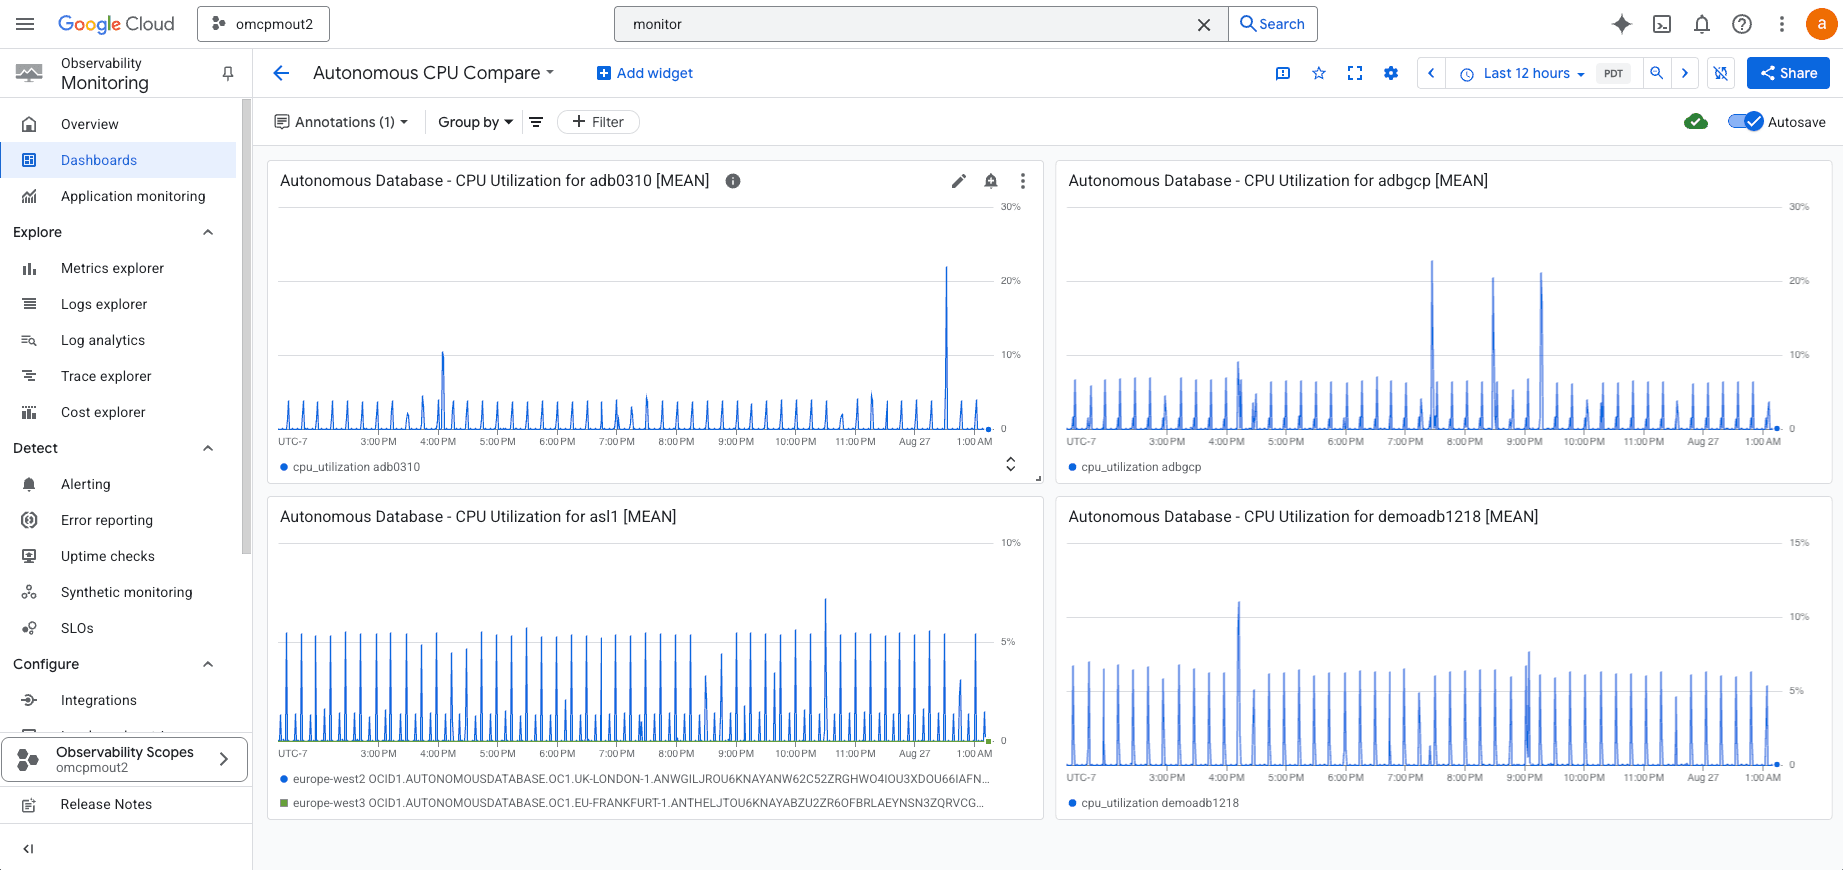Edit the adb0310 CPU chart
The width and height of the screenshot is (1843, 870).
958,181
